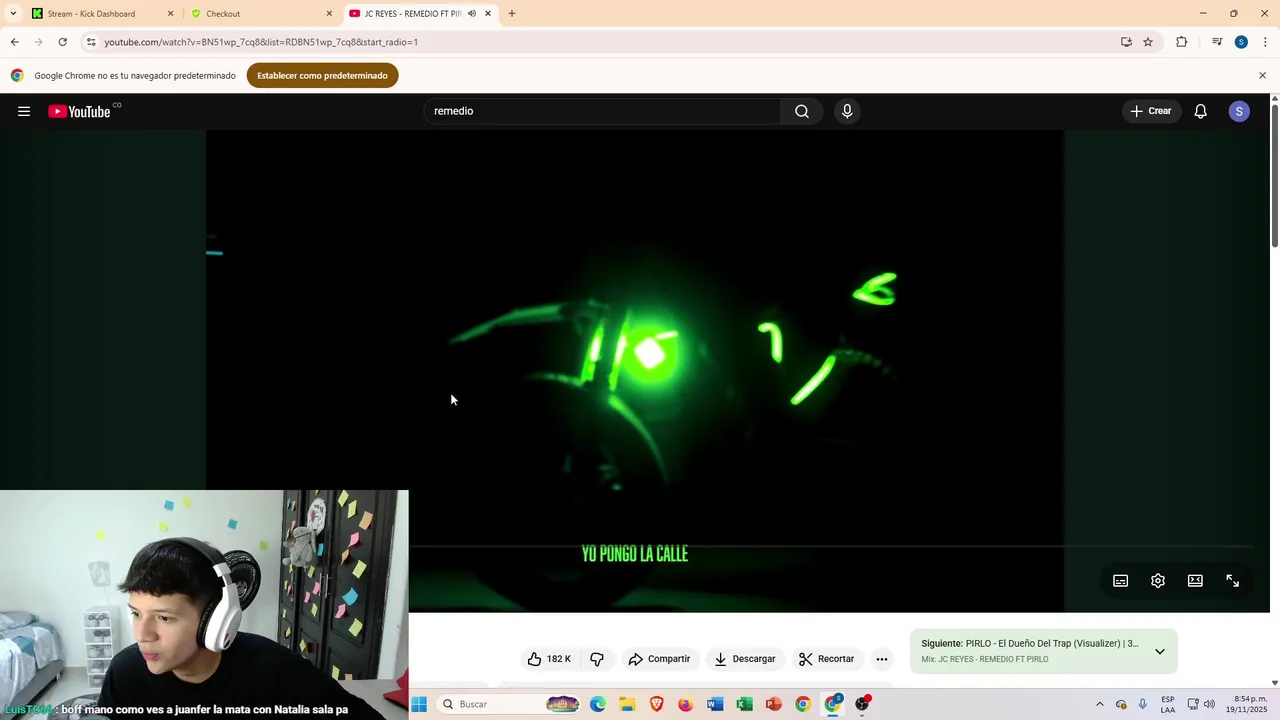
Task: Open volume control in system tray
Action: [x=1209, y=704]
